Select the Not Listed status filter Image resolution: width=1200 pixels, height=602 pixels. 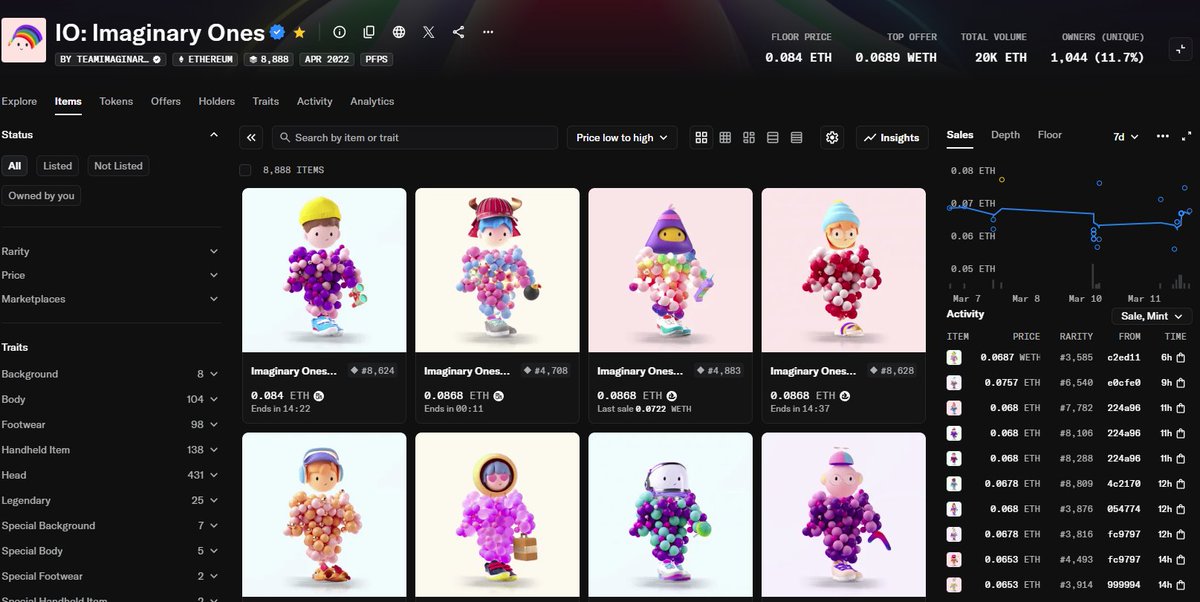click(x=118, y=166)
